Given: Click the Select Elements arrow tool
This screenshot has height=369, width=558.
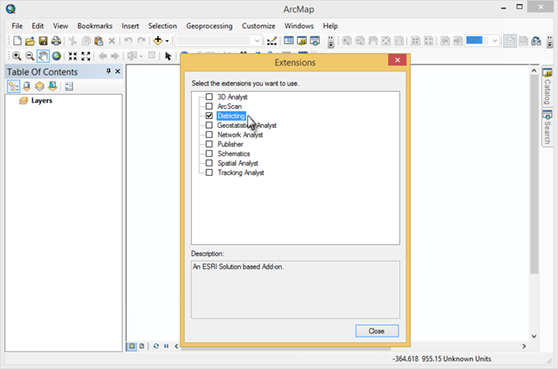Looking at the screenshot, I should (168, 56).
